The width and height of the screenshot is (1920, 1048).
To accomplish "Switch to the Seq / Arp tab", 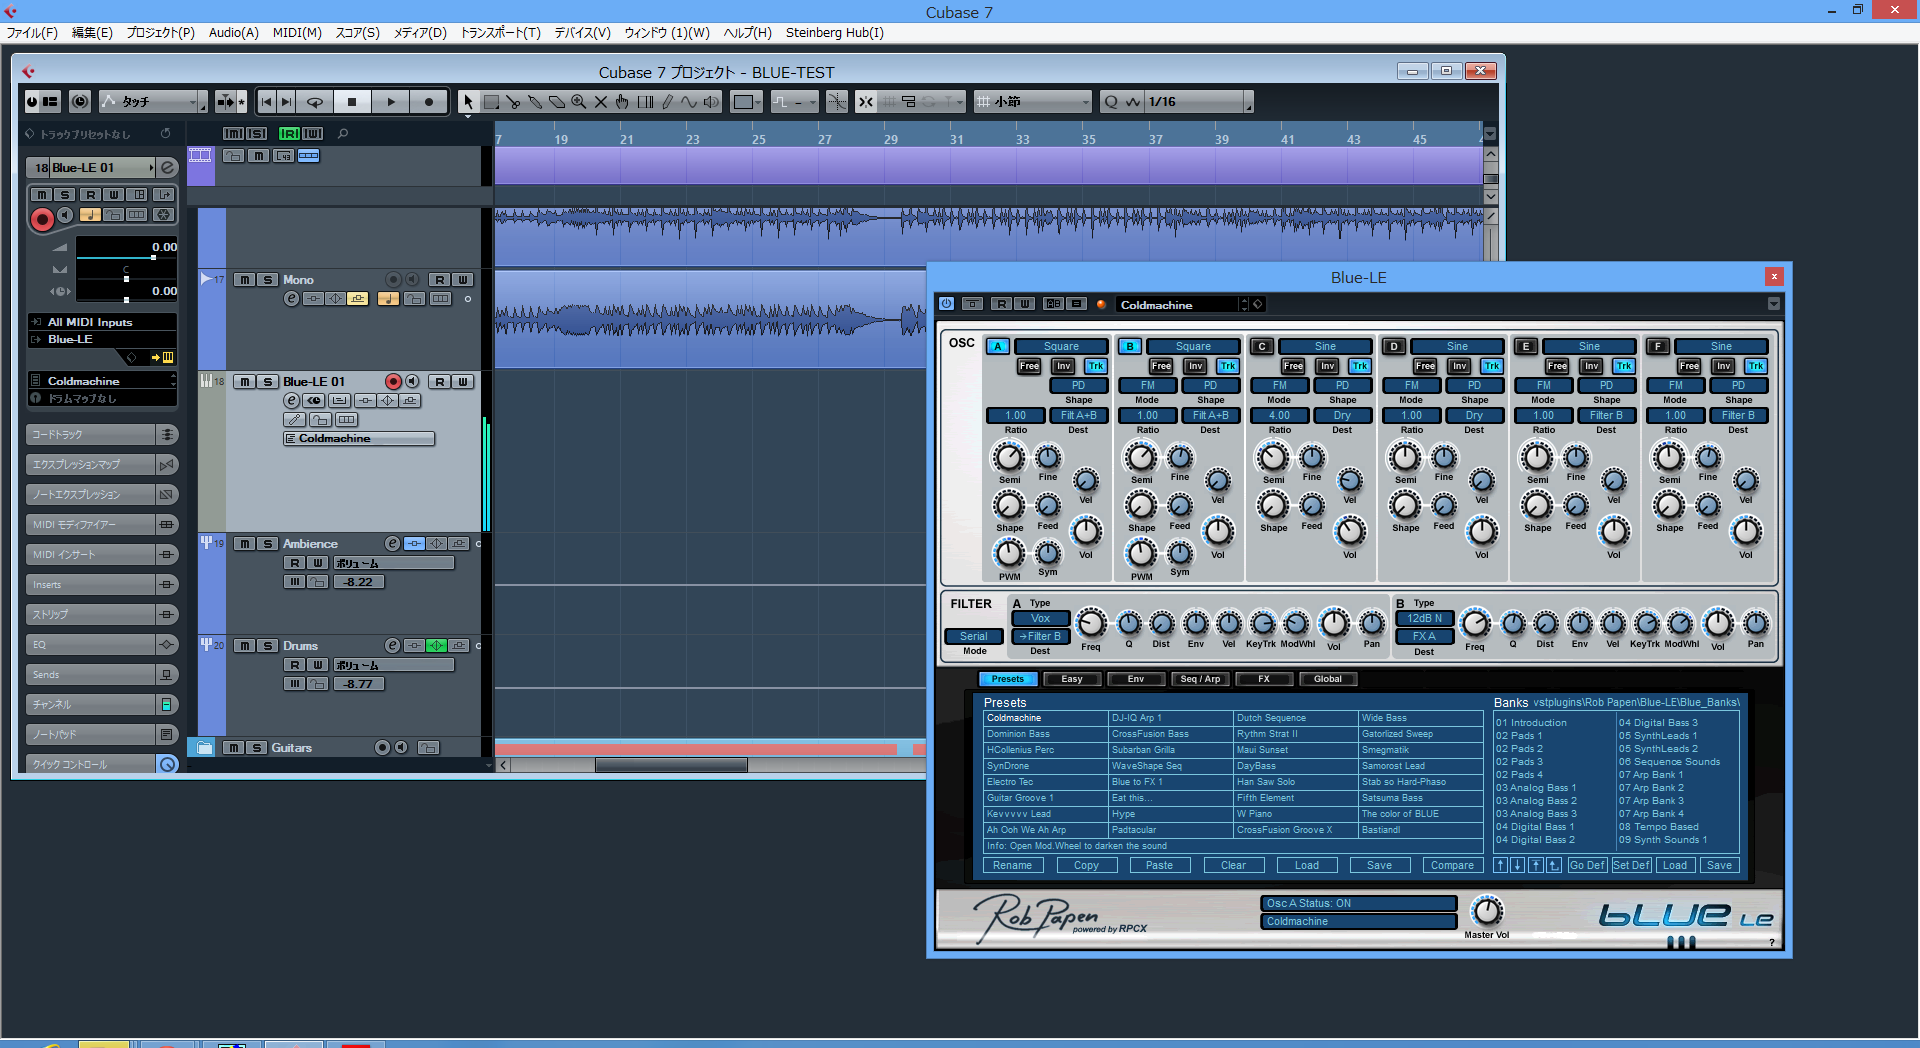I will click(x=1200, y=679).
